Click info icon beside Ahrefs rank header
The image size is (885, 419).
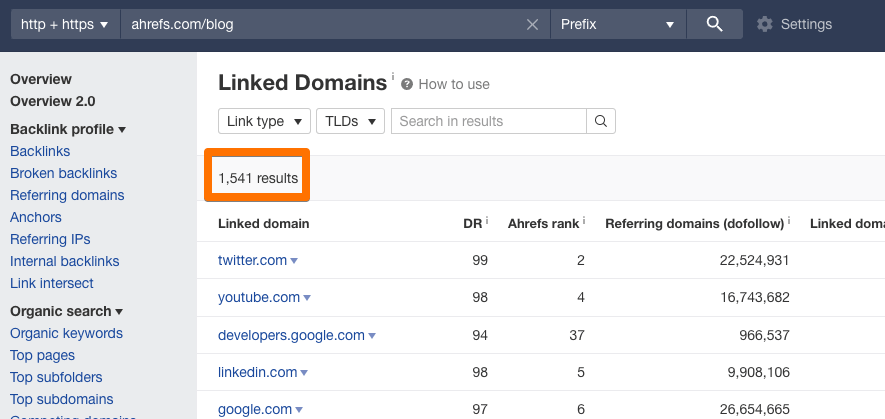pyautogui.click(x=584, y=221)
